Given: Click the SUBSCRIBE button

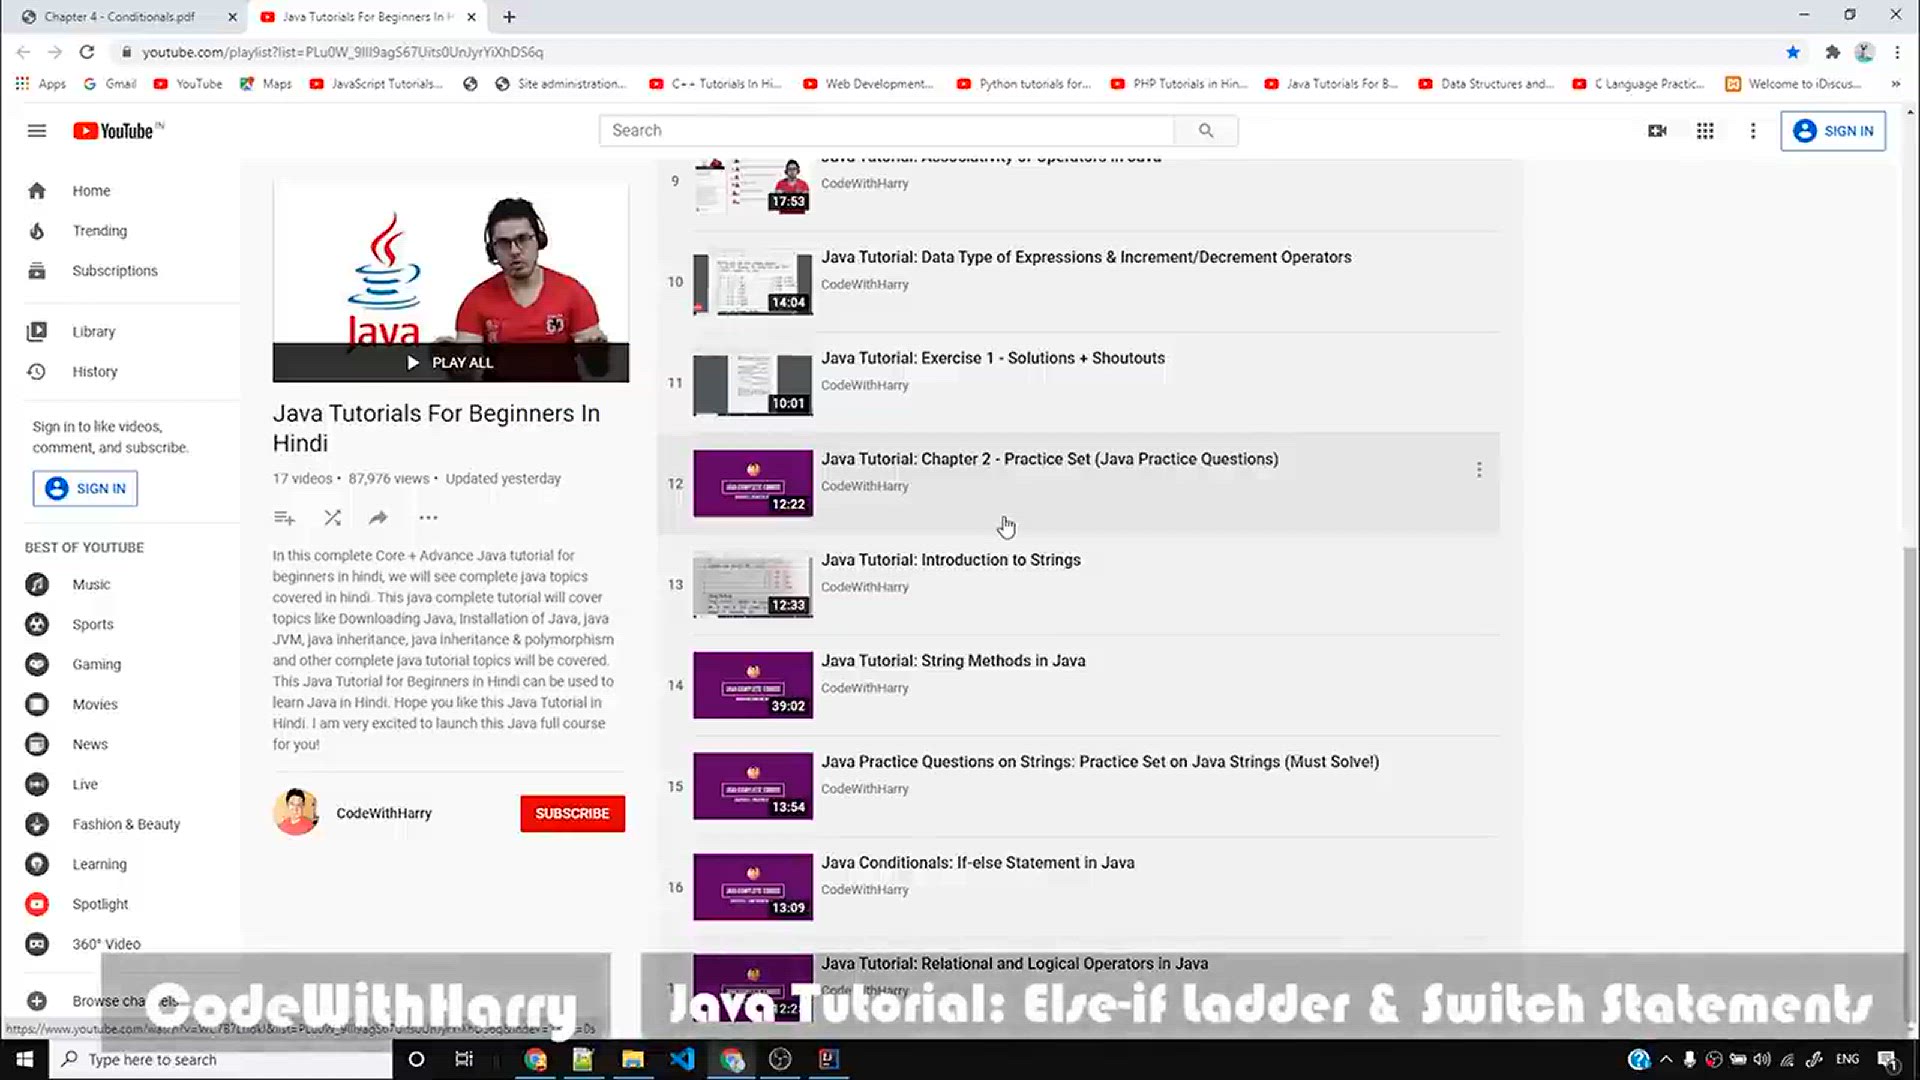Looking at the screenshot, I should (572, 813).
